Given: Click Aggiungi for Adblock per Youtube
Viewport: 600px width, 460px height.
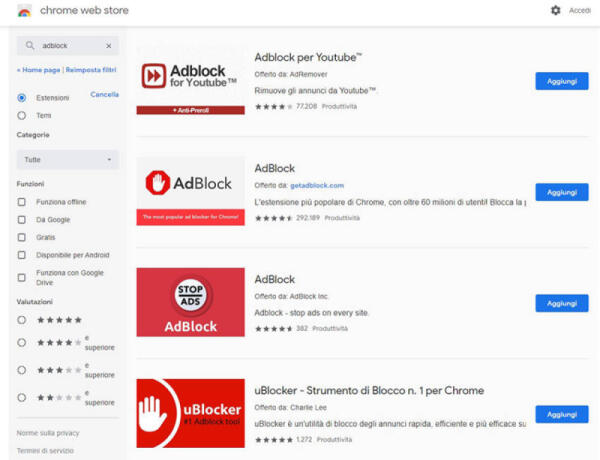Looking at the screenshot, I should 561,81.
